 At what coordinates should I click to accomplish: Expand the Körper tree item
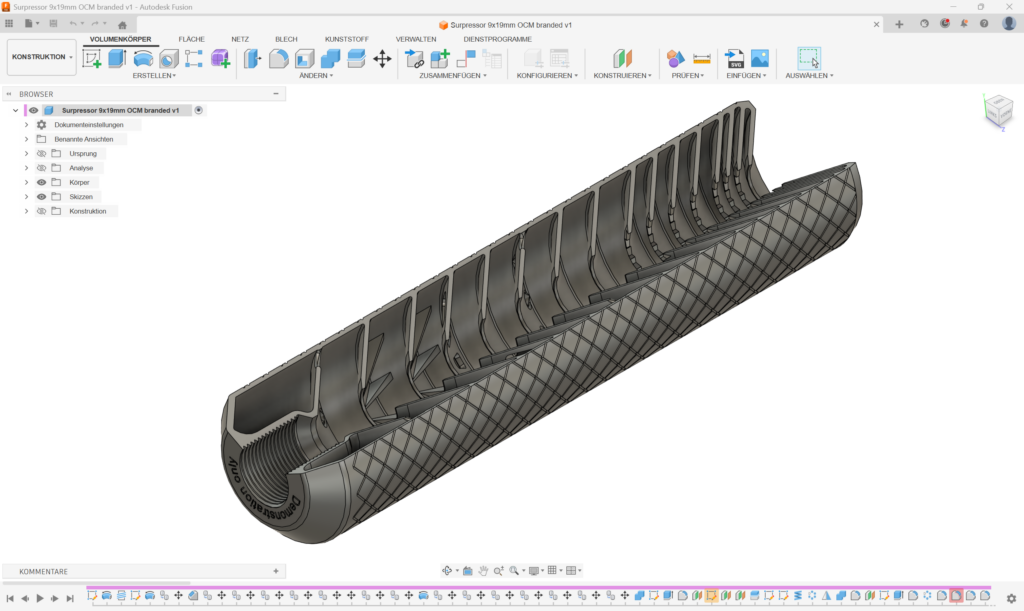[x=26, y=182]
